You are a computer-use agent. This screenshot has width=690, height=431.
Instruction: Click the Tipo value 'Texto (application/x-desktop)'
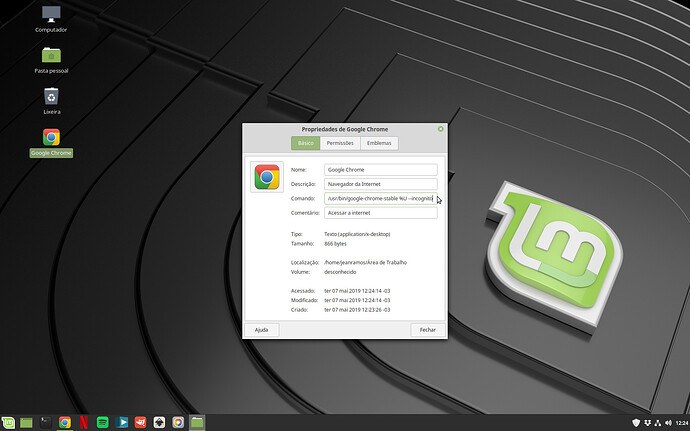tap(357, 234)
